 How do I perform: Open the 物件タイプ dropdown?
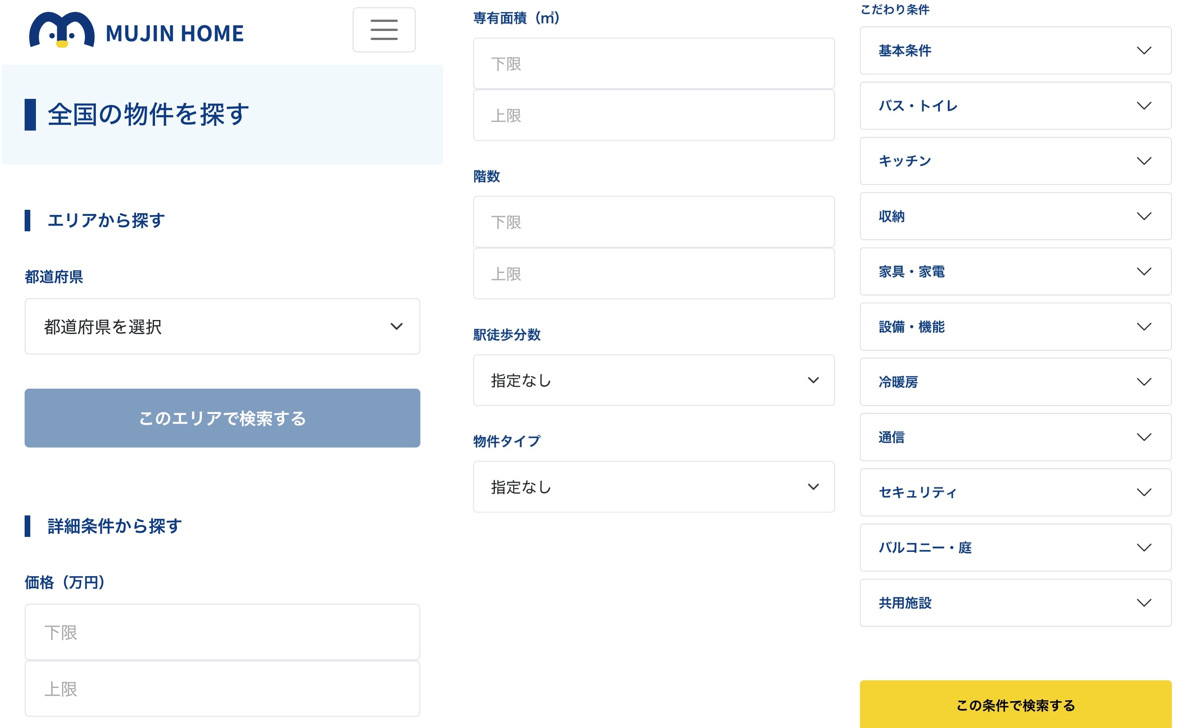tap(654, 487)
